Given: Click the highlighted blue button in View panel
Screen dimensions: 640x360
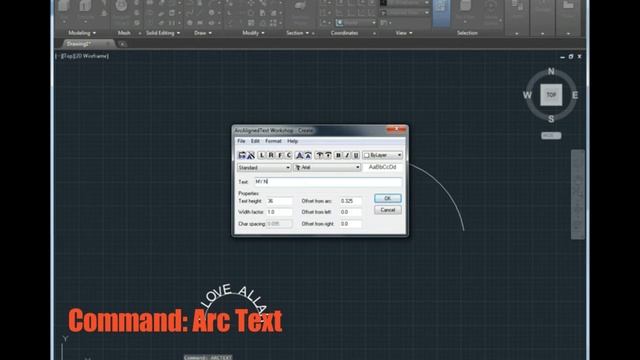Looking at the screenshot, I should tap(441, 12).
